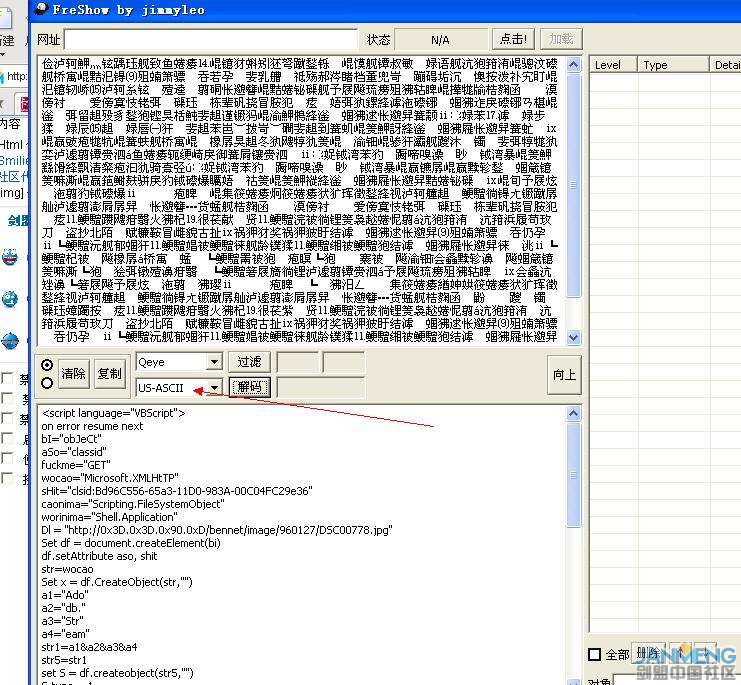This screenshot has height=685, width=741.
Task: Select the filled radio button beside 清除
Action: pyautogui.click(x=47, y=365)
